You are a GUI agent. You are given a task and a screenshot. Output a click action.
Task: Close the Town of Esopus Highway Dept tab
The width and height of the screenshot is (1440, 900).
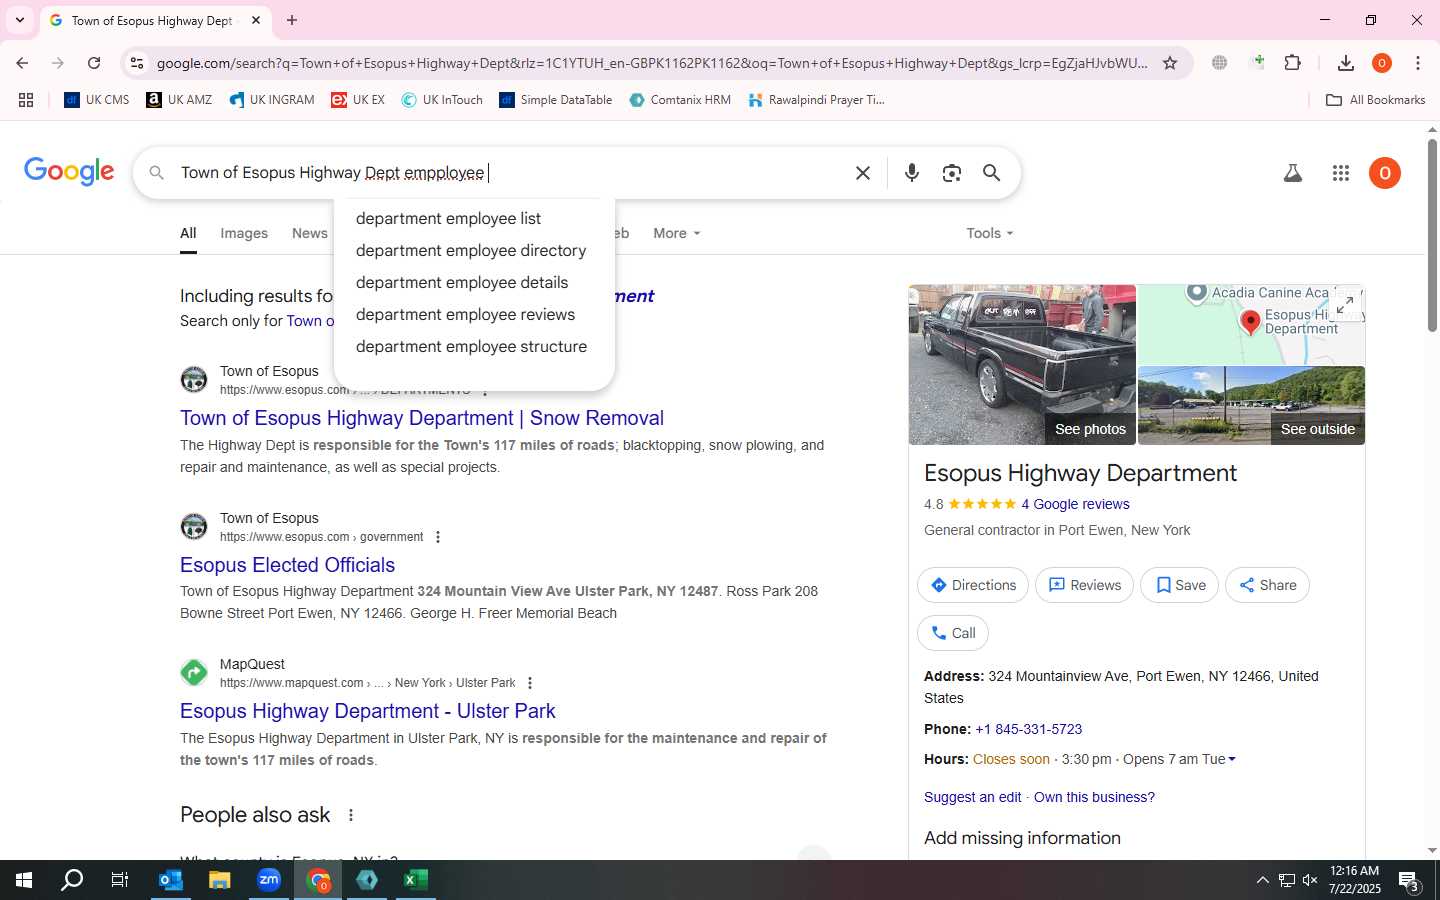pos(256,20)
